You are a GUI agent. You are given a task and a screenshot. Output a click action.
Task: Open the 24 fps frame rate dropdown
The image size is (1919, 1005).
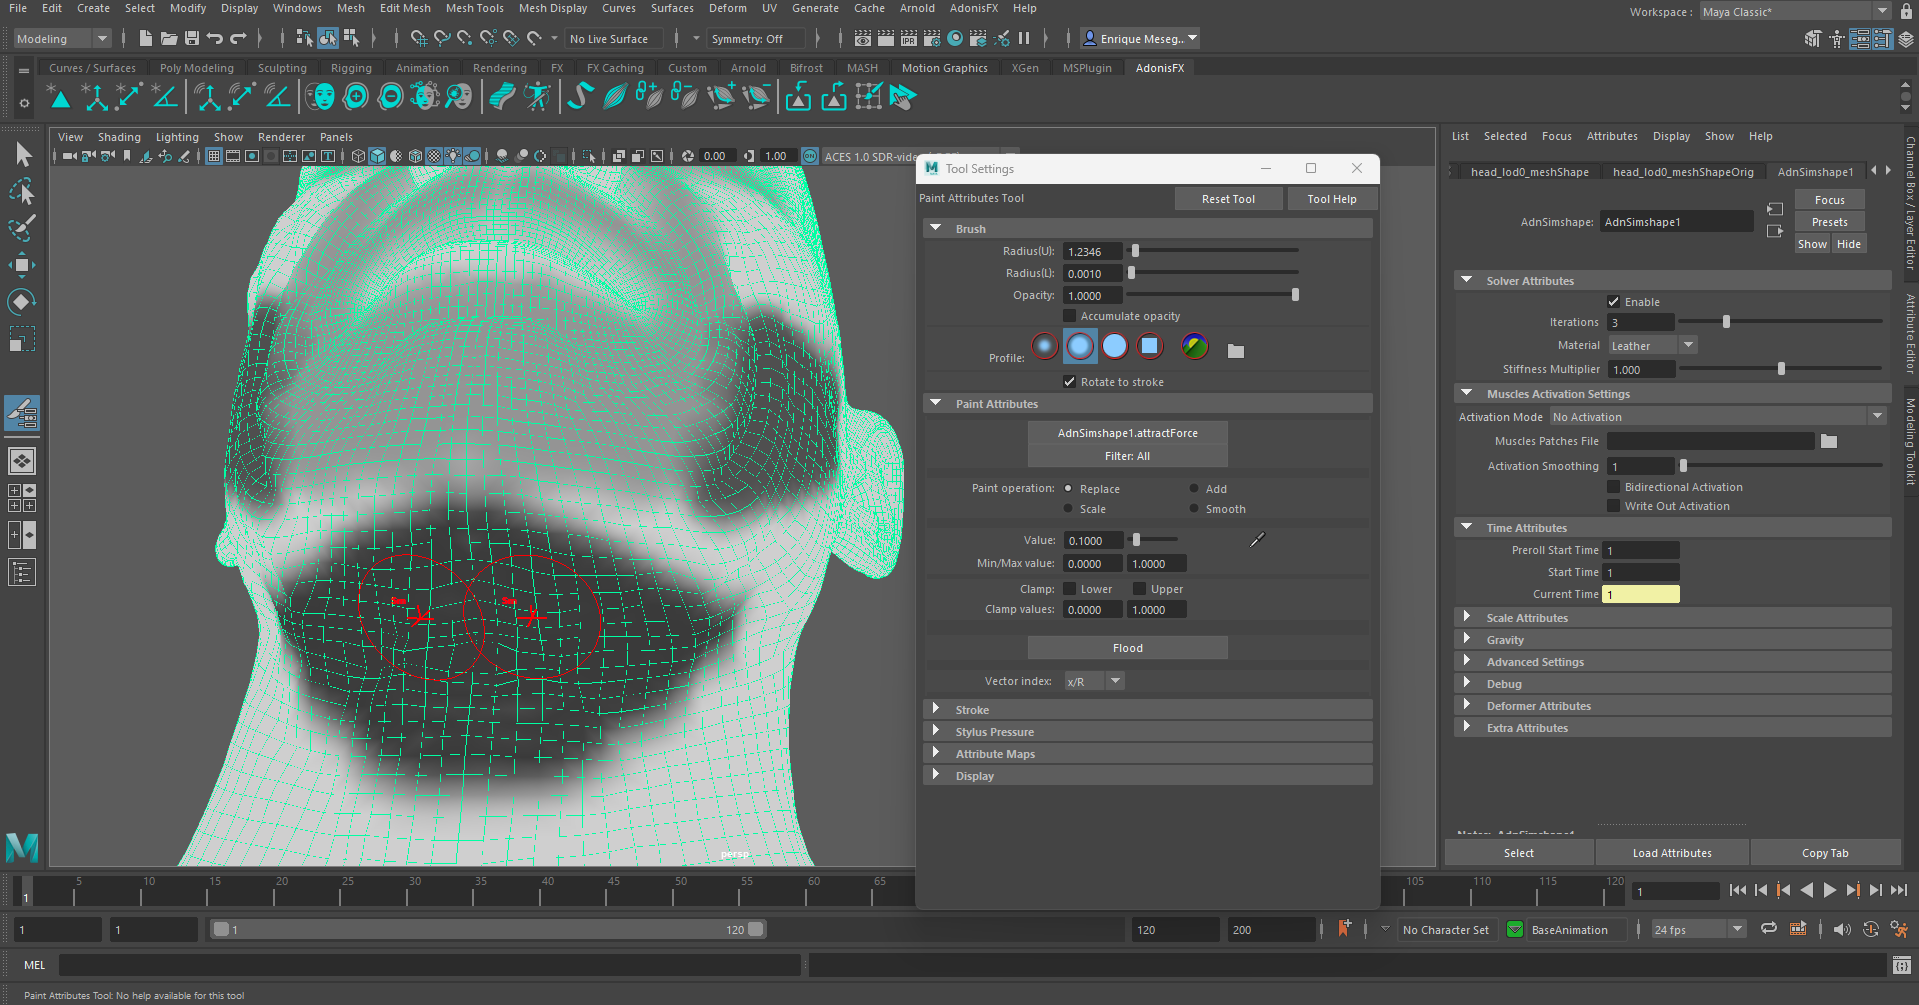[1698, 929]
